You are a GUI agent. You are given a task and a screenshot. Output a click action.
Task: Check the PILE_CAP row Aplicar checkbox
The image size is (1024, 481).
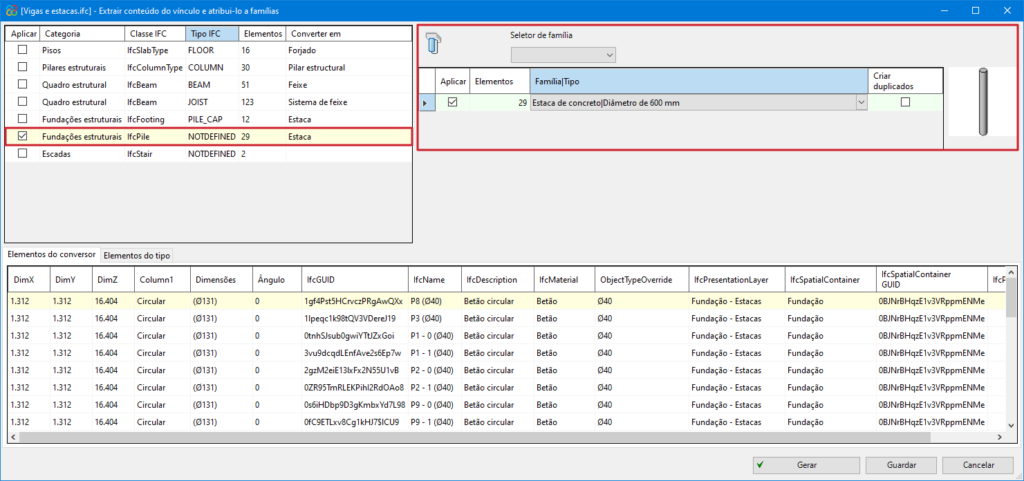tap(23, 119)
